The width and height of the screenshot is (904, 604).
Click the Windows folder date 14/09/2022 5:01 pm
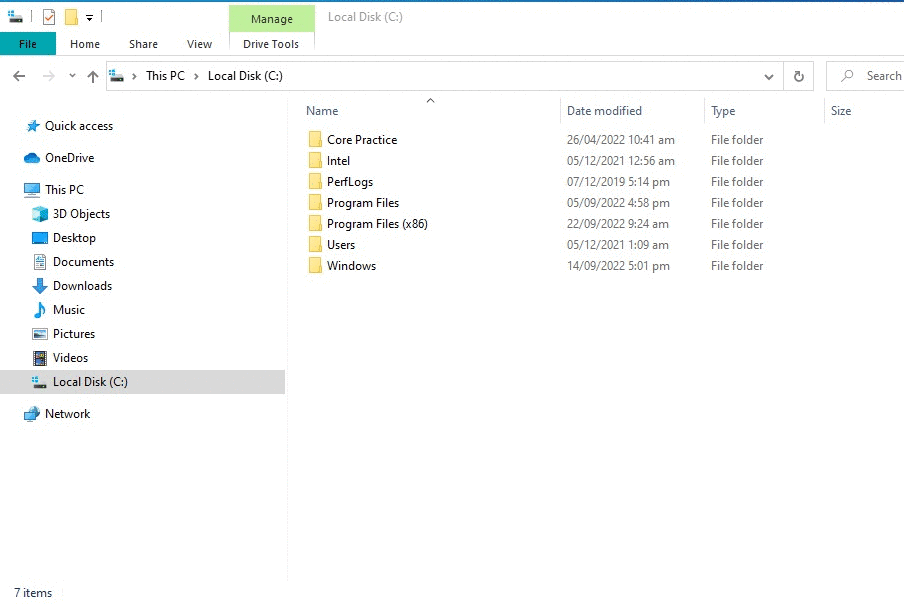pos(618,266)
